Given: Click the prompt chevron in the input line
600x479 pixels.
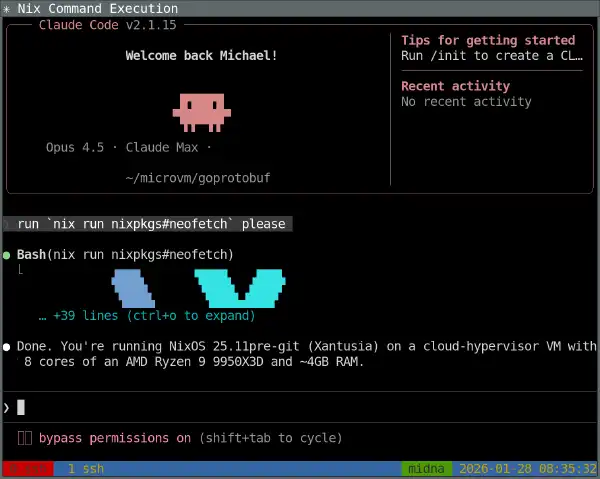Looking at the screenshot, I should 7,407.
